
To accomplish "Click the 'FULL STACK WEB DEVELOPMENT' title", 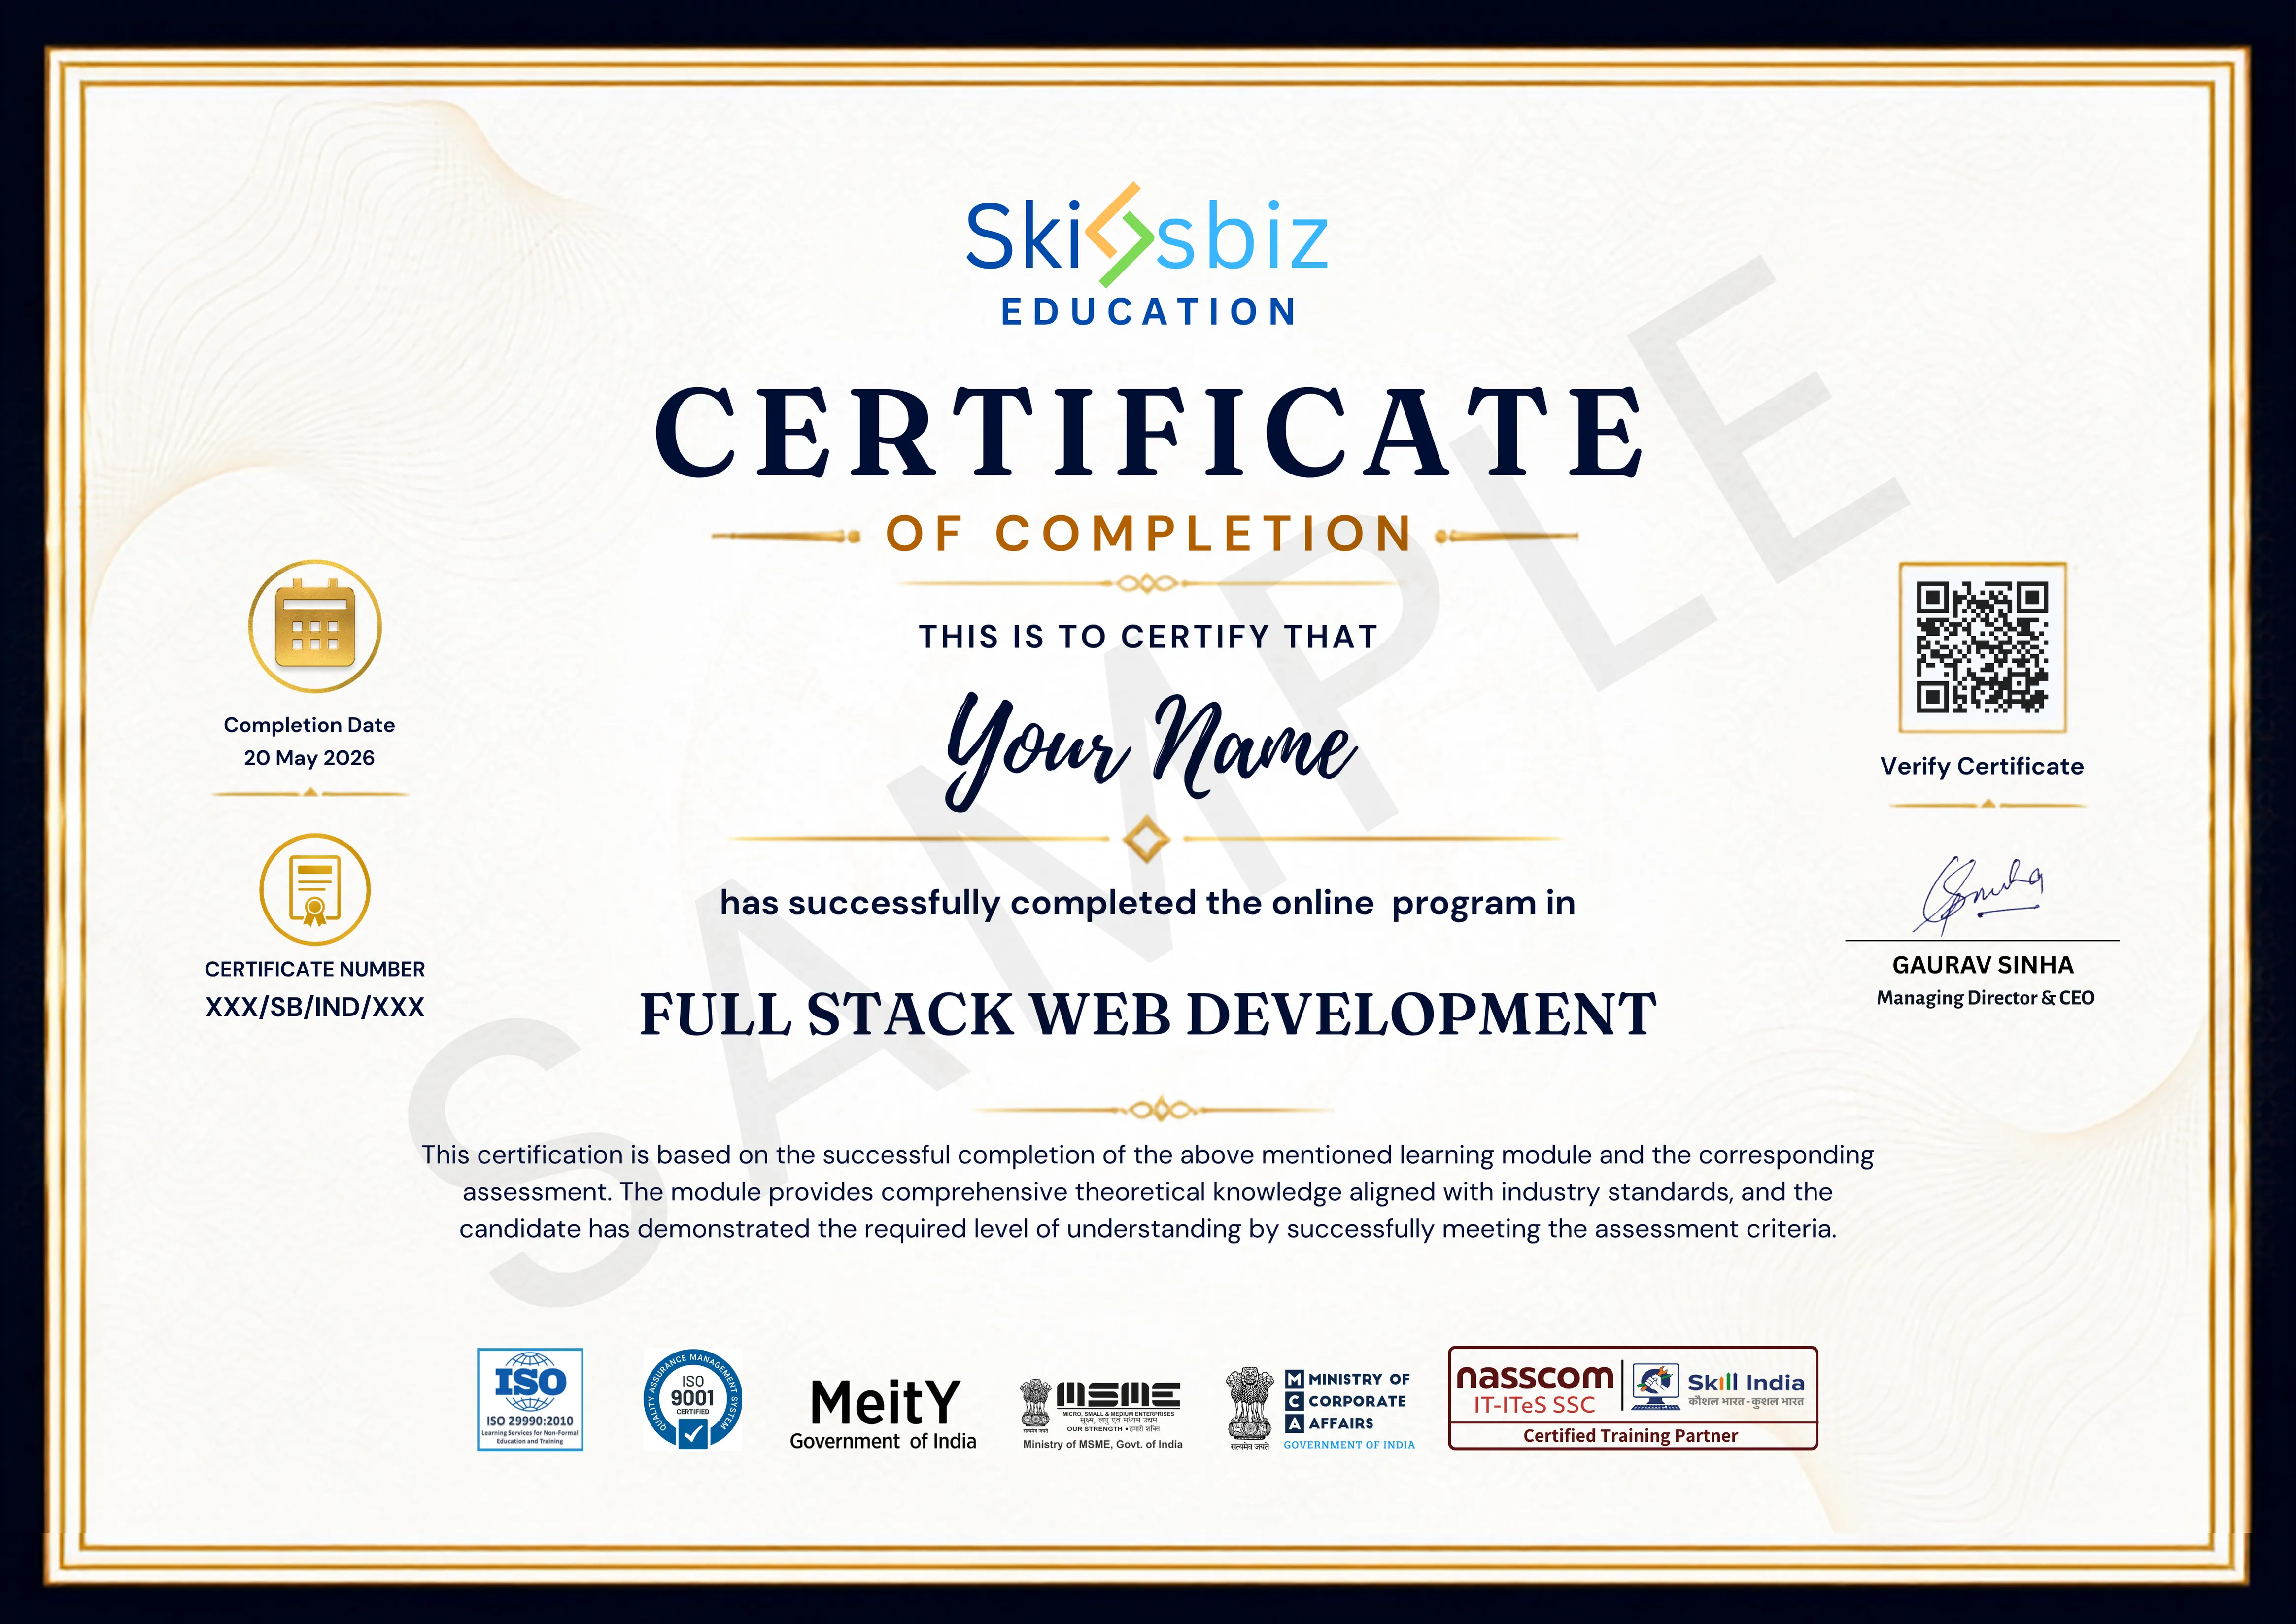I will [x=1148, y=1014].
